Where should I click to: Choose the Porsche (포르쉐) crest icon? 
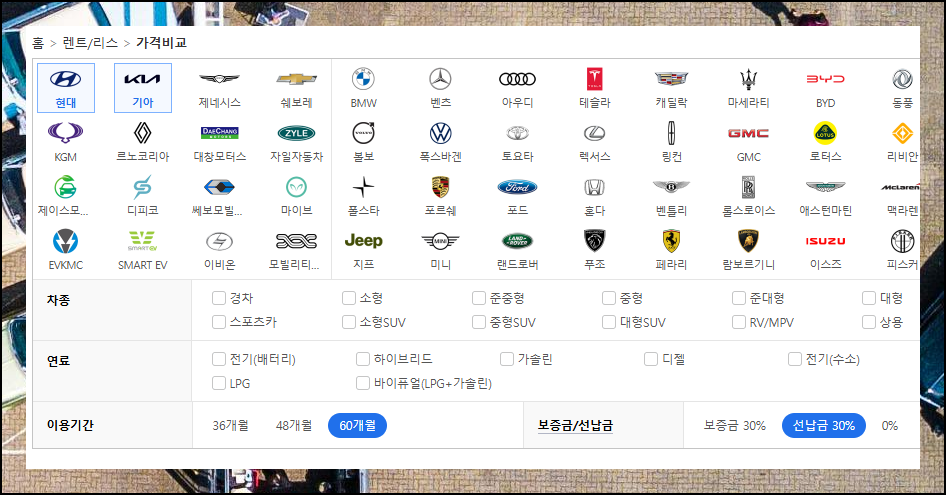[440, 187]
